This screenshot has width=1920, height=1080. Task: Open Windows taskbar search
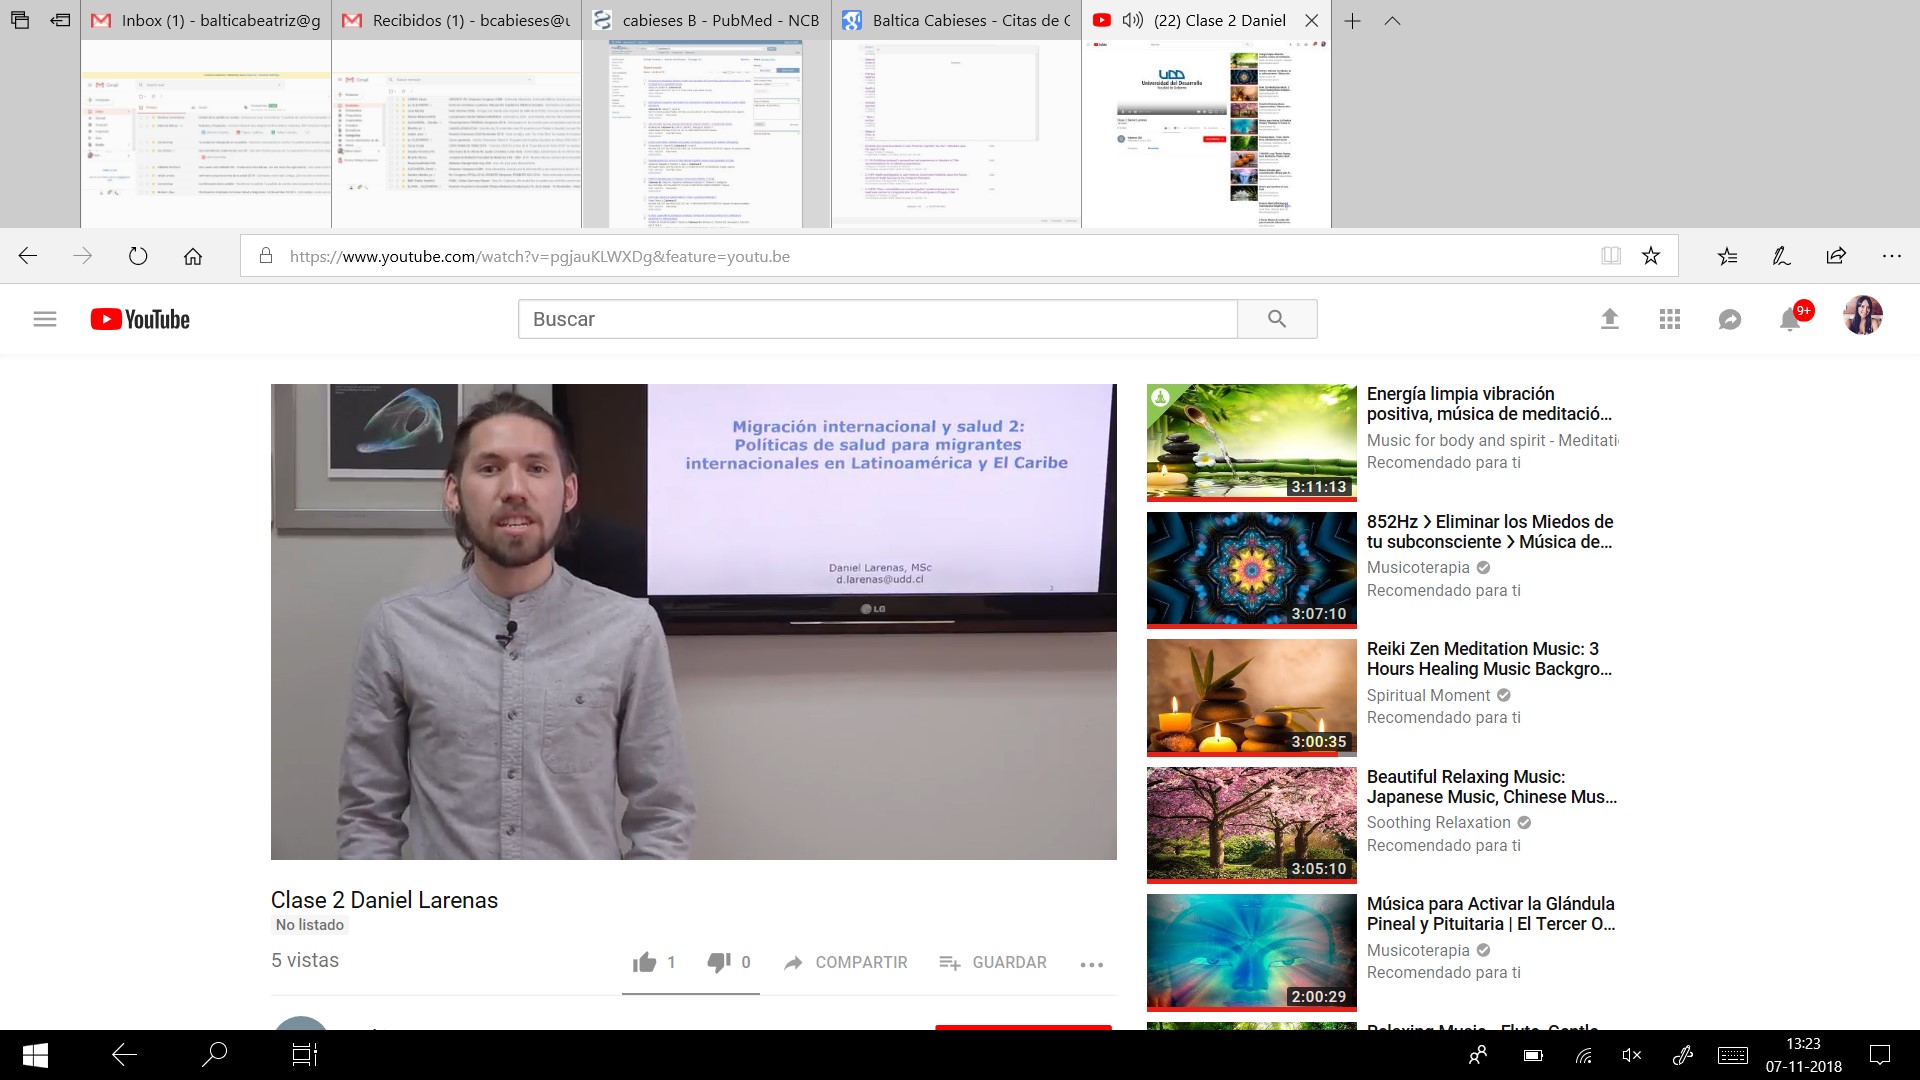pyautogui.click(x=215, y=1054)
